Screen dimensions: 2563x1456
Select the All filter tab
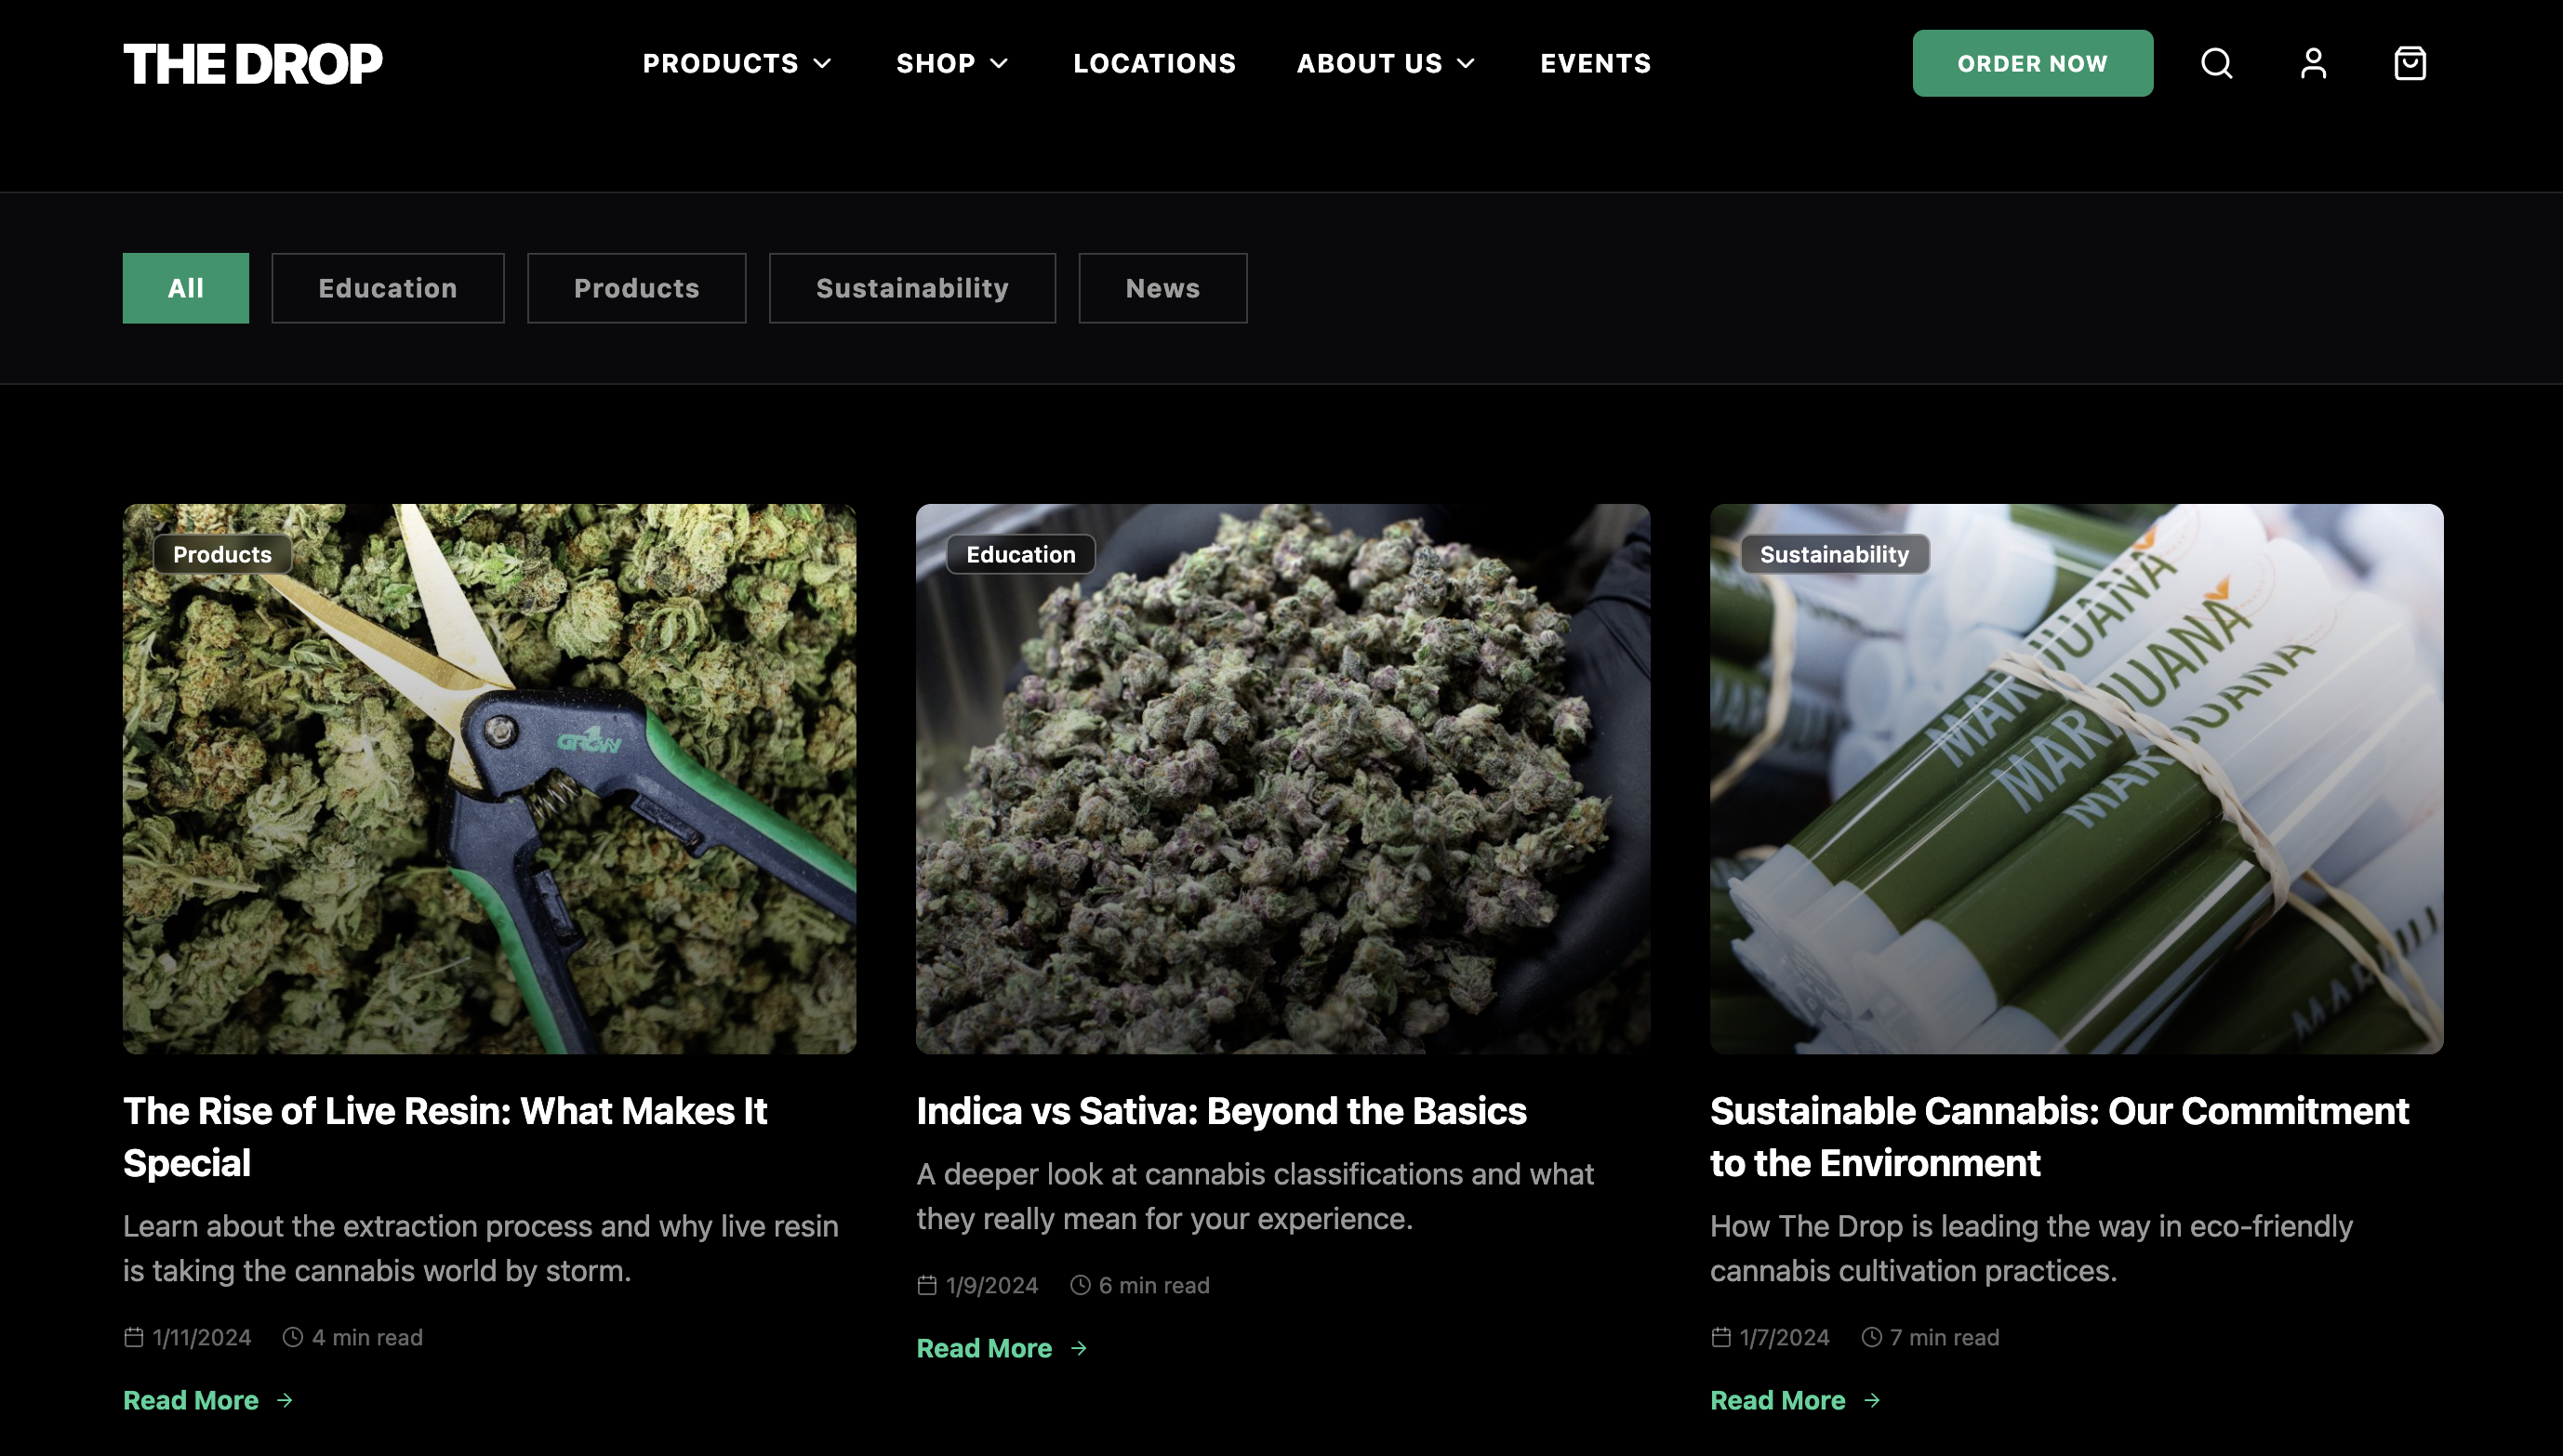186,288
